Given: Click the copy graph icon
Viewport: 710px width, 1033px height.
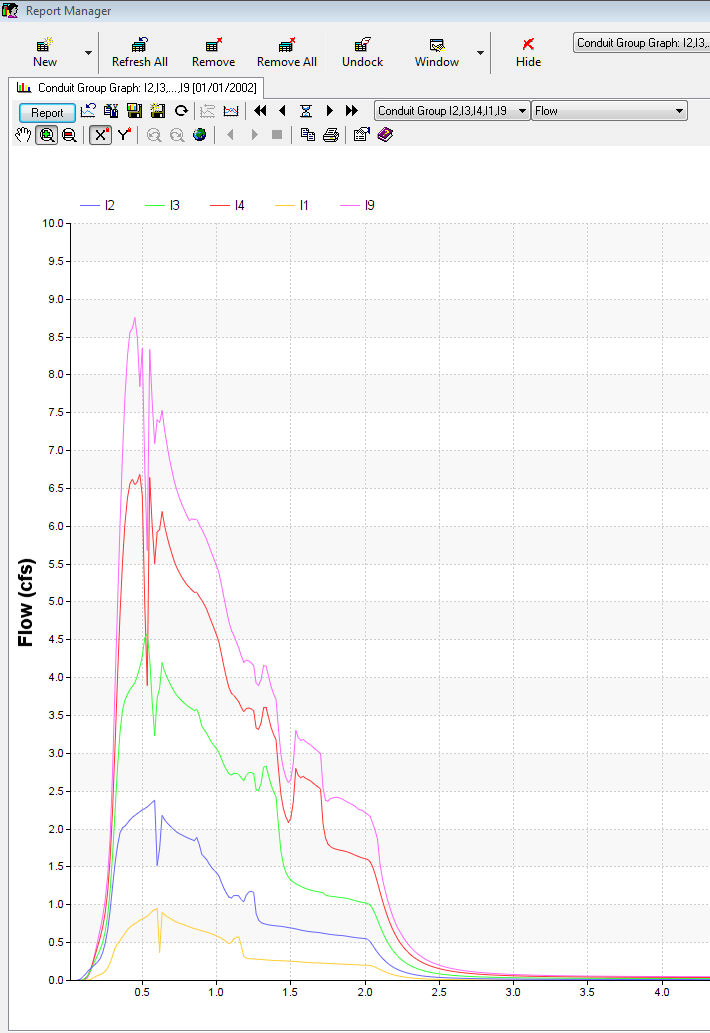Looking at the screenshot, I should click(x=308, y=135).
